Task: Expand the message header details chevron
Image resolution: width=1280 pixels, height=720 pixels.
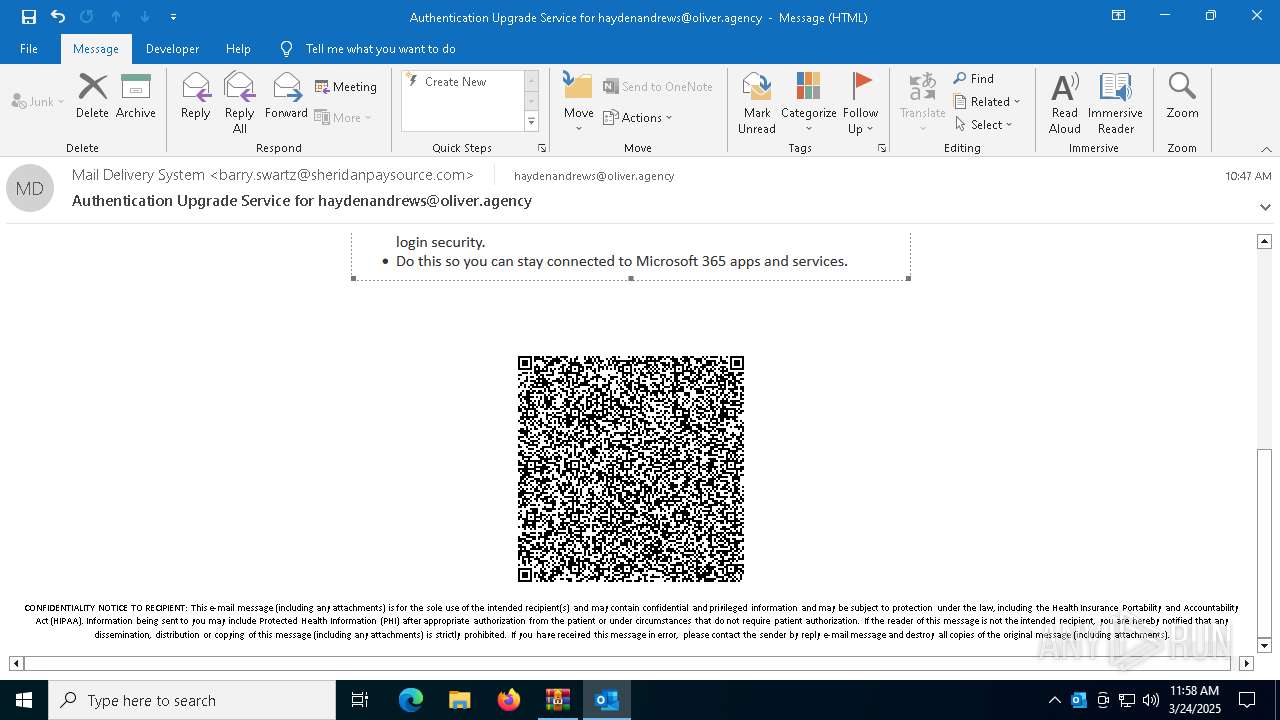Action: coord(1265,207)
